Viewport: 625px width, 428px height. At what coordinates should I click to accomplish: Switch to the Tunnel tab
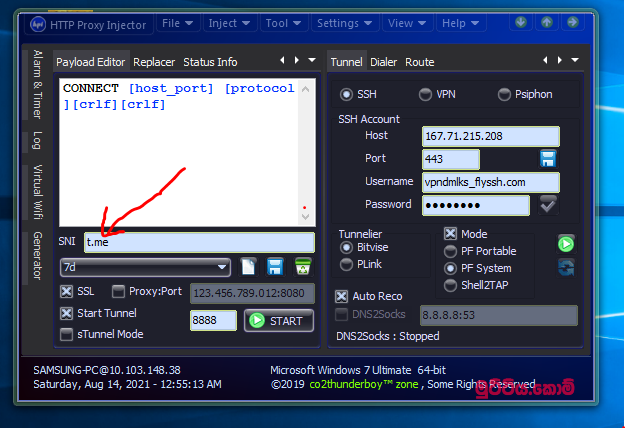pos(346,62)
